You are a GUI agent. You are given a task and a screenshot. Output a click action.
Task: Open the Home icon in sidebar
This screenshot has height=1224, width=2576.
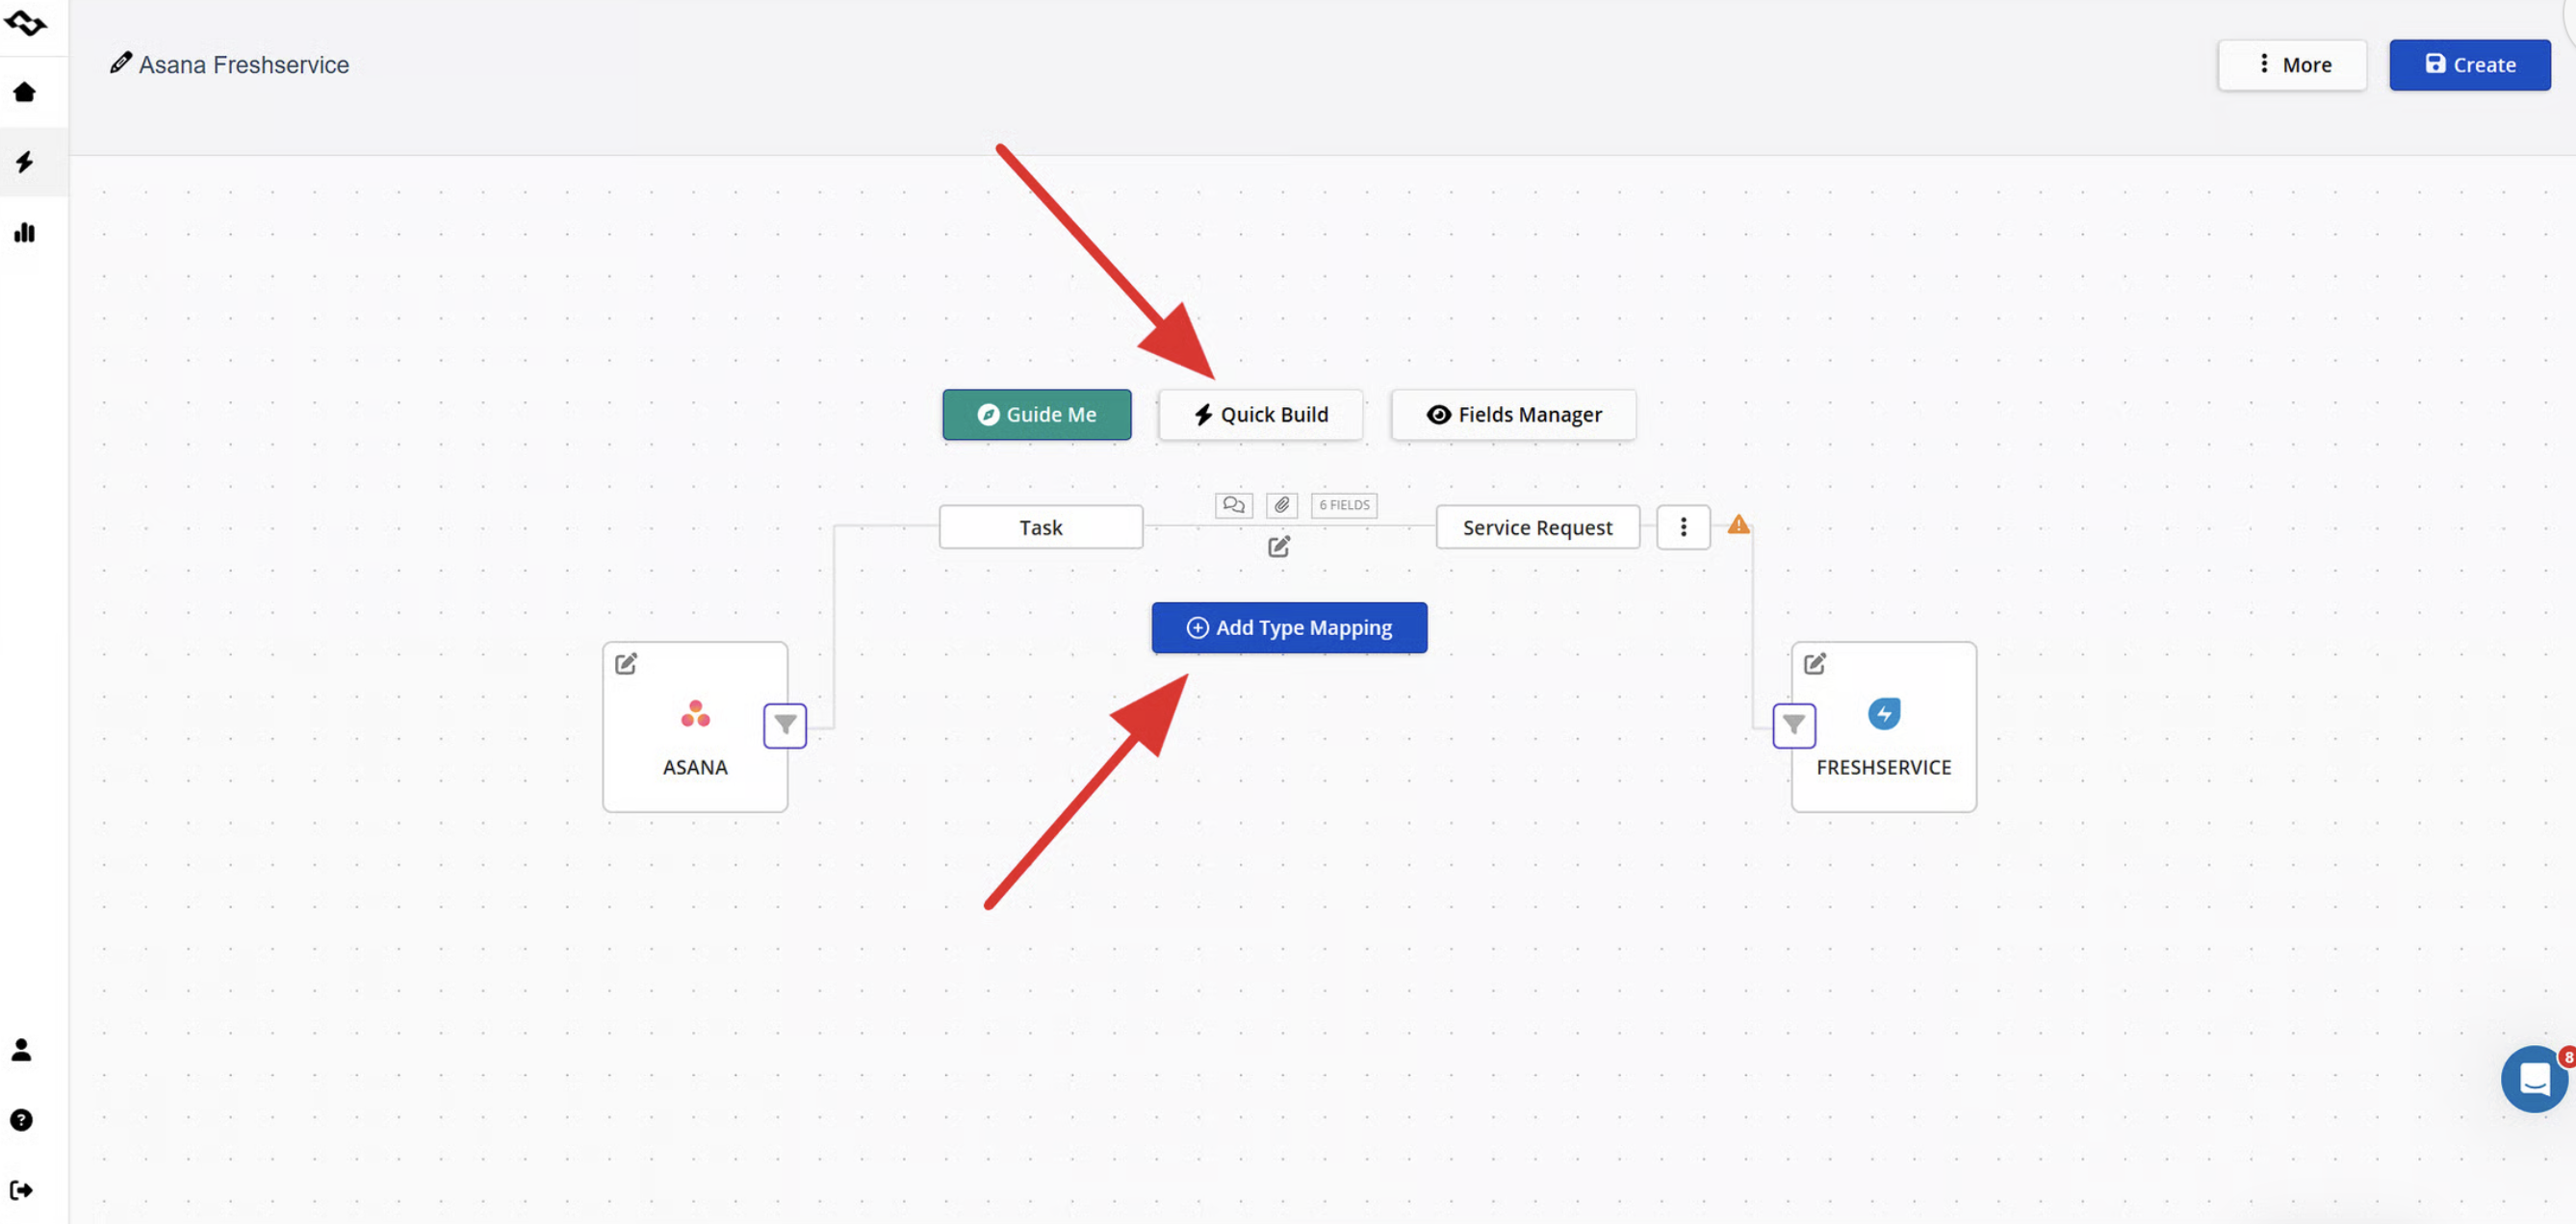coord(24,92)
